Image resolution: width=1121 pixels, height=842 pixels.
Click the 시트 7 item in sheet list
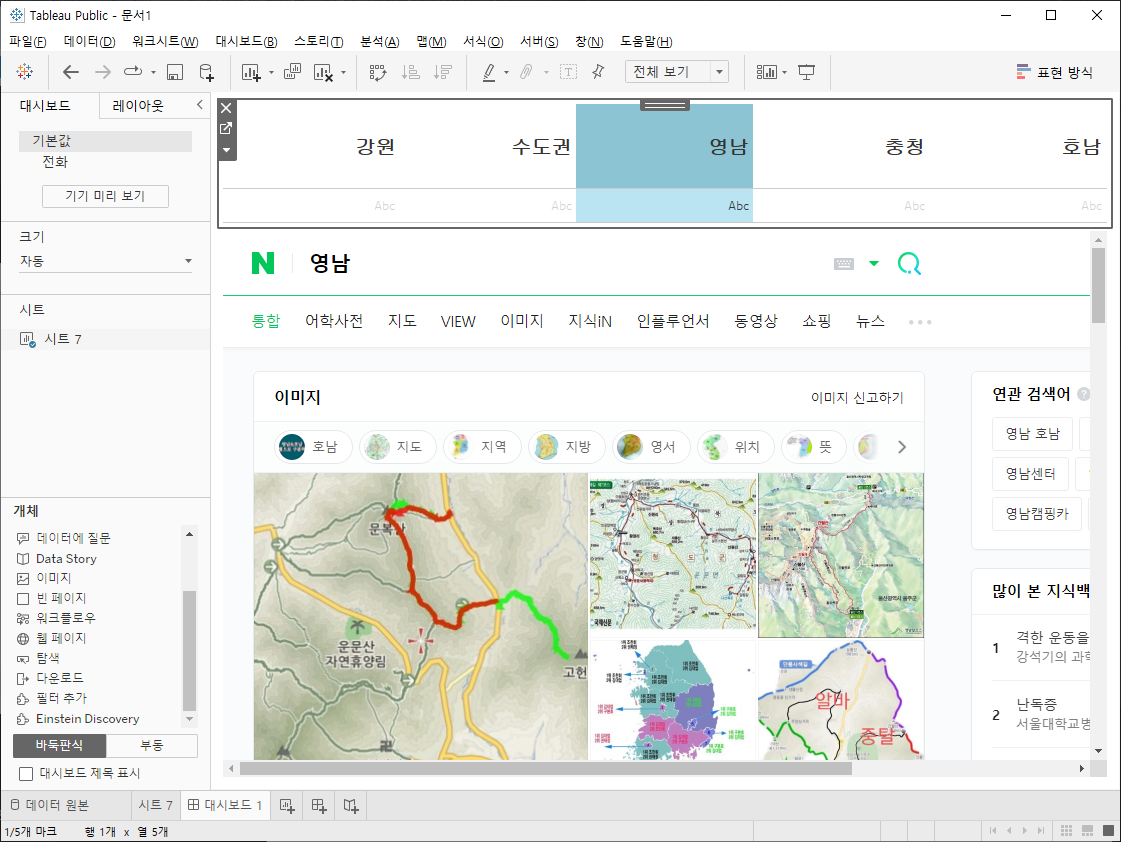pos(63,339)
